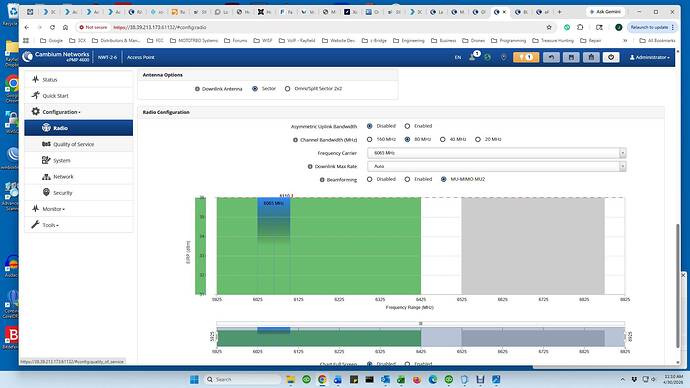
Task: Click the Downlink Antenna info icon
Action: point(197,89)
